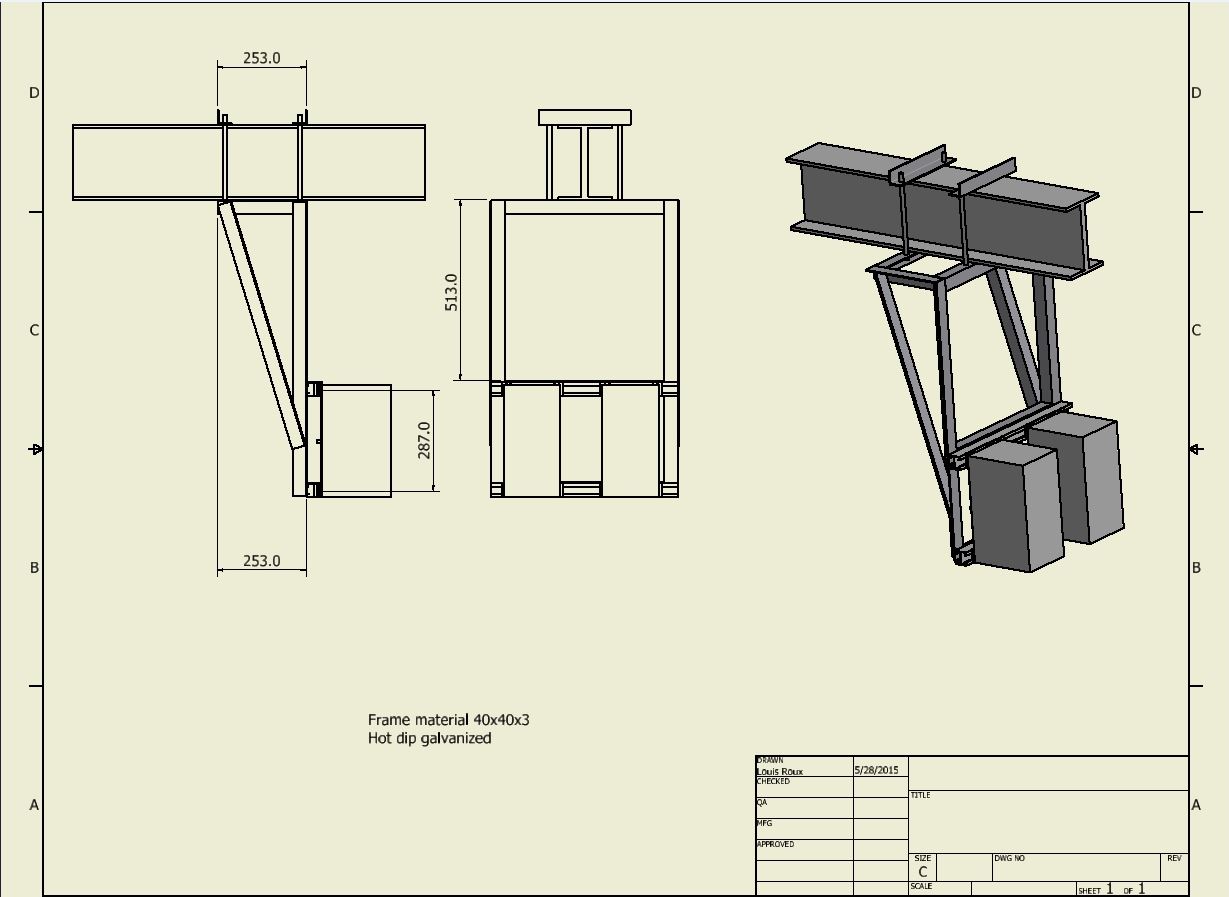Click zone letter B on the right border
1229x897 pixels.
pyautogui.click(x=1196, y=568)
